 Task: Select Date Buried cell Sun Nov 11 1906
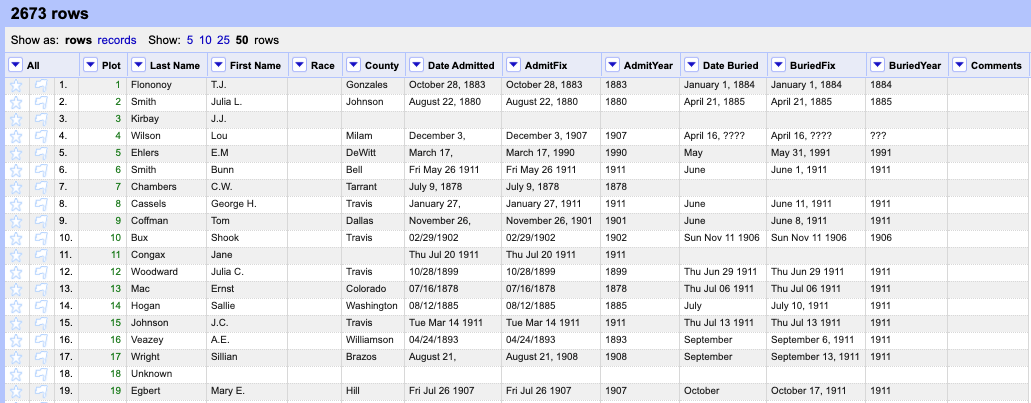click(724, 238)
